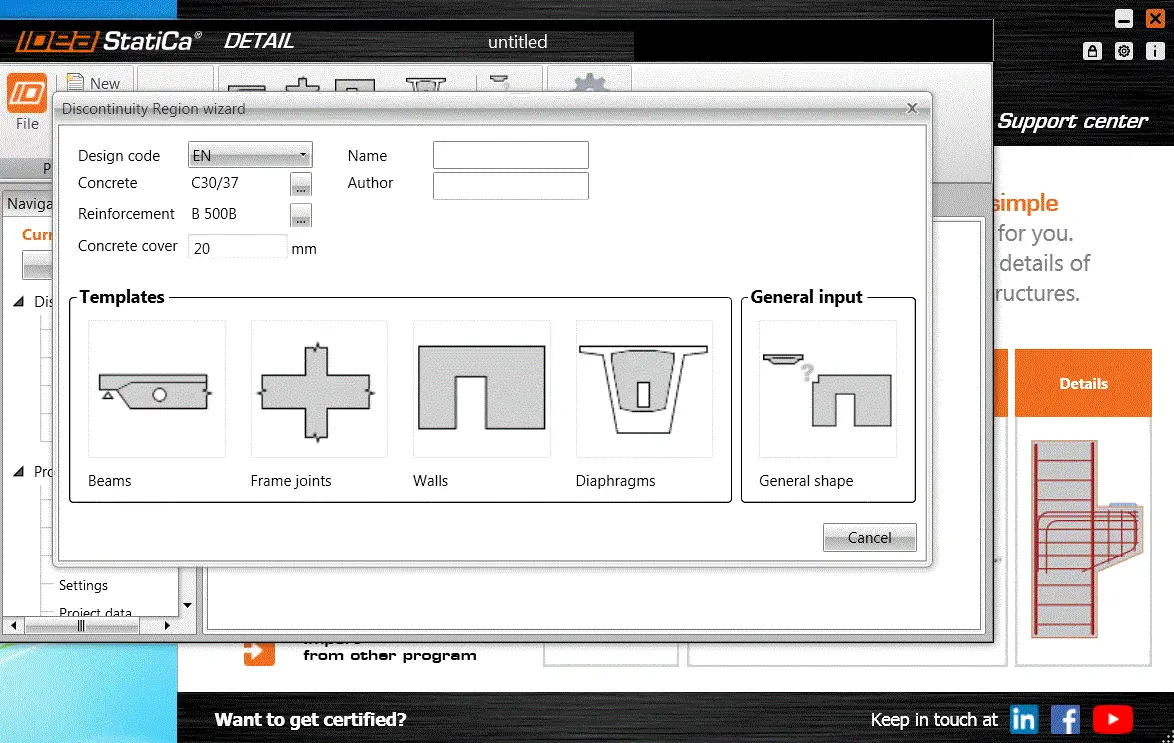Screen dimensions: 1174x743
Task: Click the navigator horizontal scrollbar thumb
Action: pos(82,625)
